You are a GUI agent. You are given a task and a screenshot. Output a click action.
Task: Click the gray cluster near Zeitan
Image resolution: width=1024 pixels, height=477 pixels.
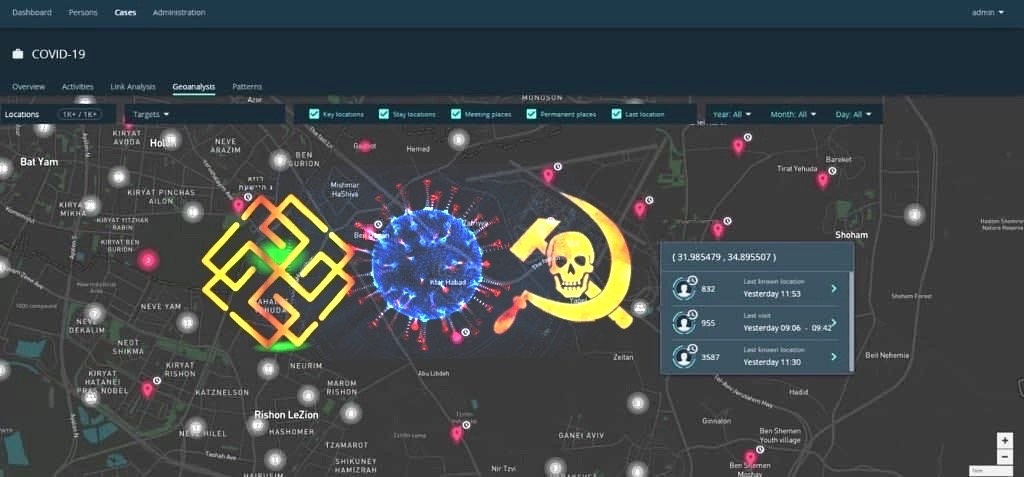638,403
